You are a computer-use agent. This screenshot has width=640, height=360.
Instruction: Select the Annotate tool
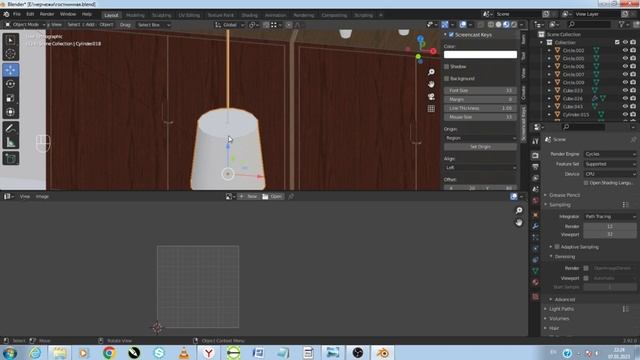click(11, 129)
